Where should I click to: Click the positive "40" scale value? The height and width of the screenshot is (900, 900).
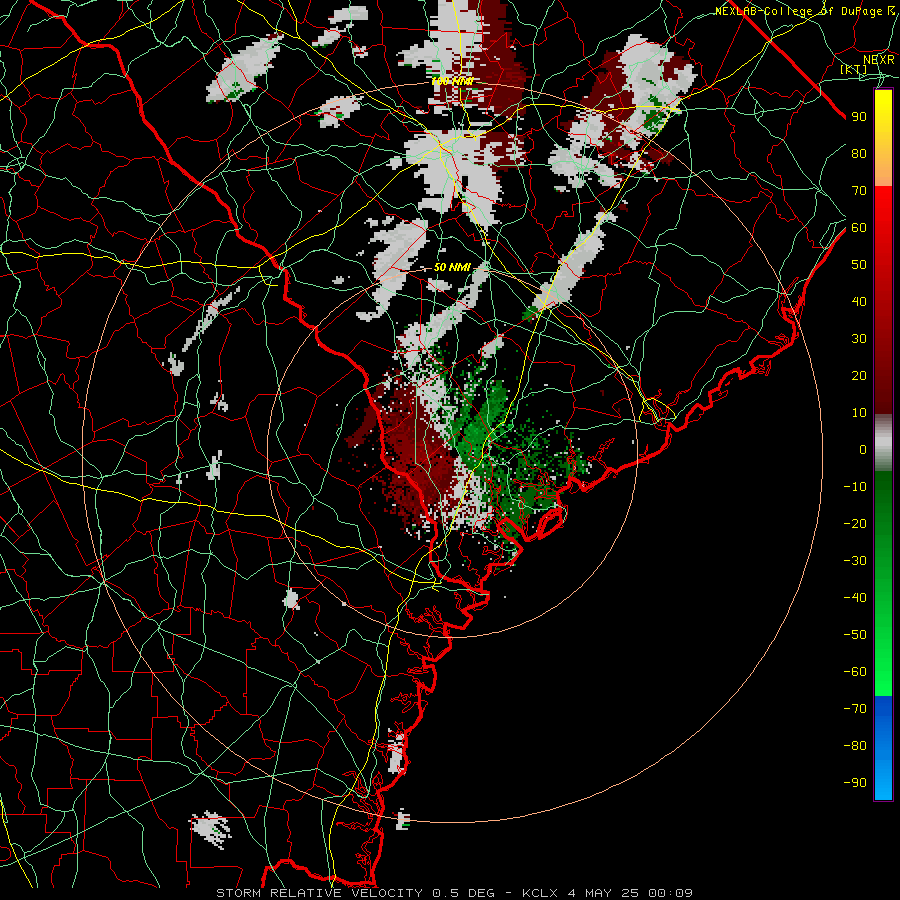click(x=859, y=302)
